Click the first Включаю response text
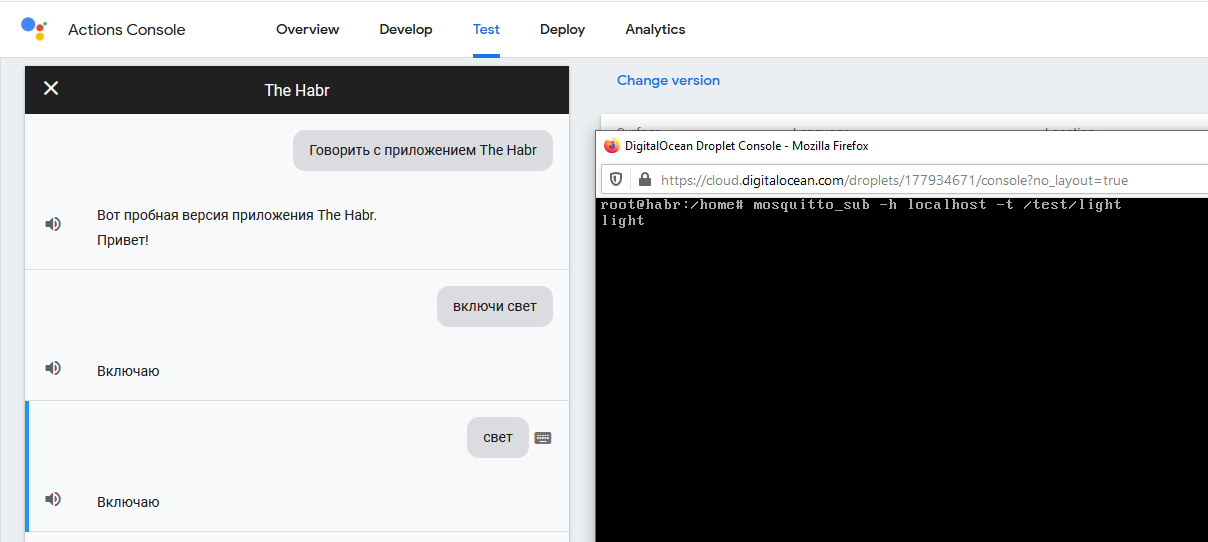This screenshot has height=542, width=1208. pyautogui.click(x=128, y=371)
